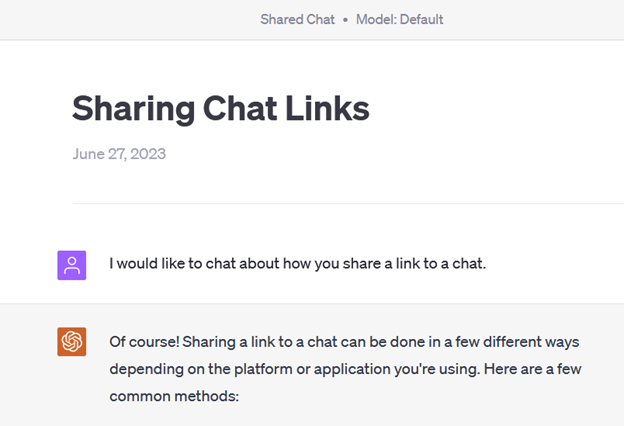Click 'Here are a few' in the reply
The image size is (624, 426).
click(x=533, y=369)
